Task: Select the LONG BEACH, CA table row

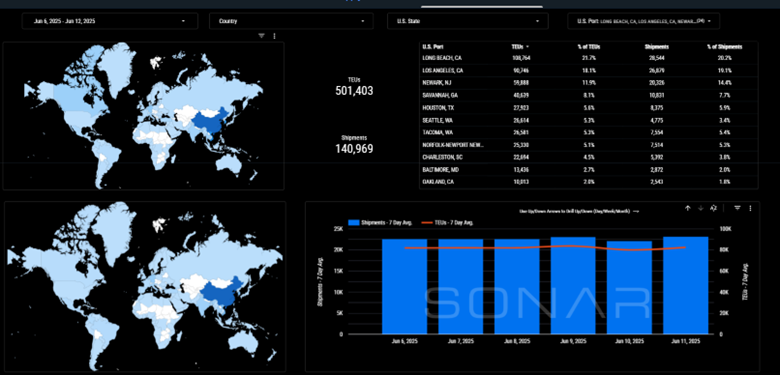Action: point(589,58)
